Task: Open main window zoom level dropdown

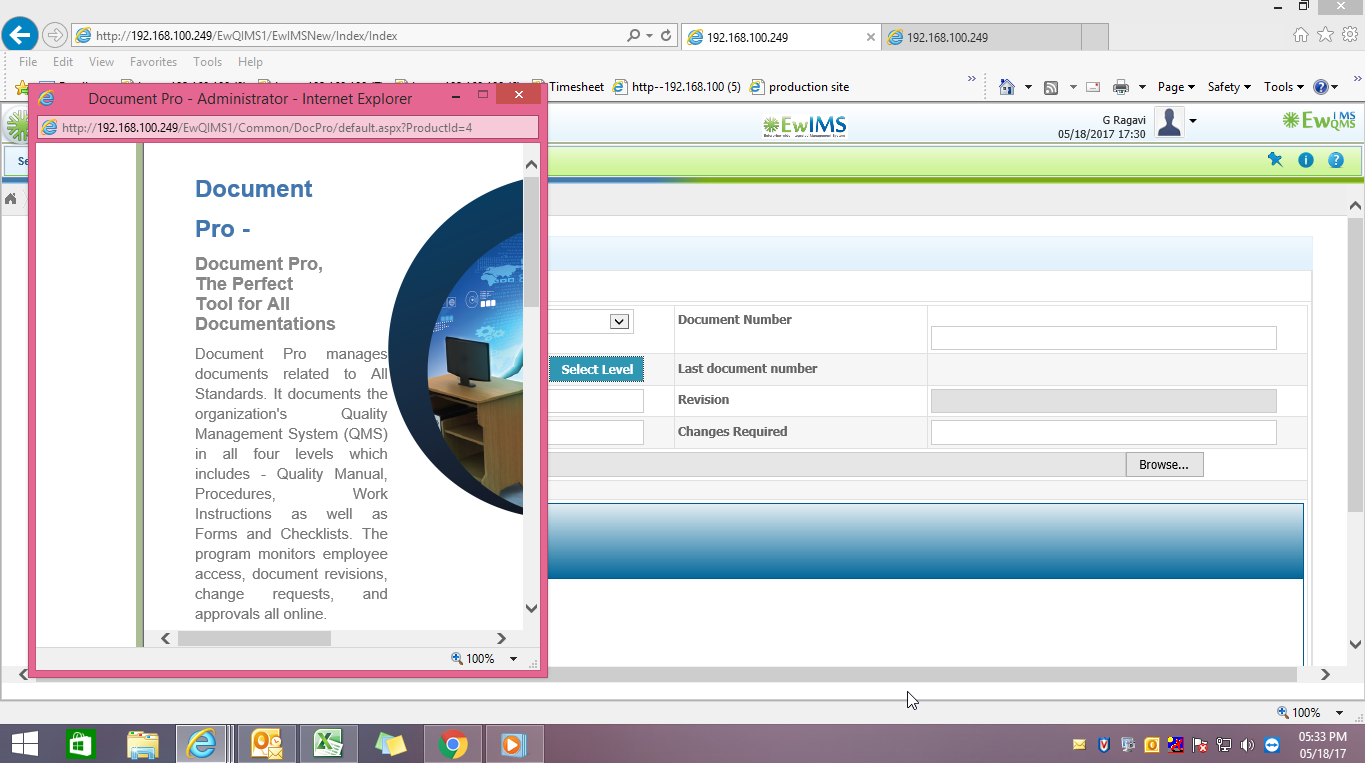Action: click(x=1340, y=713)
